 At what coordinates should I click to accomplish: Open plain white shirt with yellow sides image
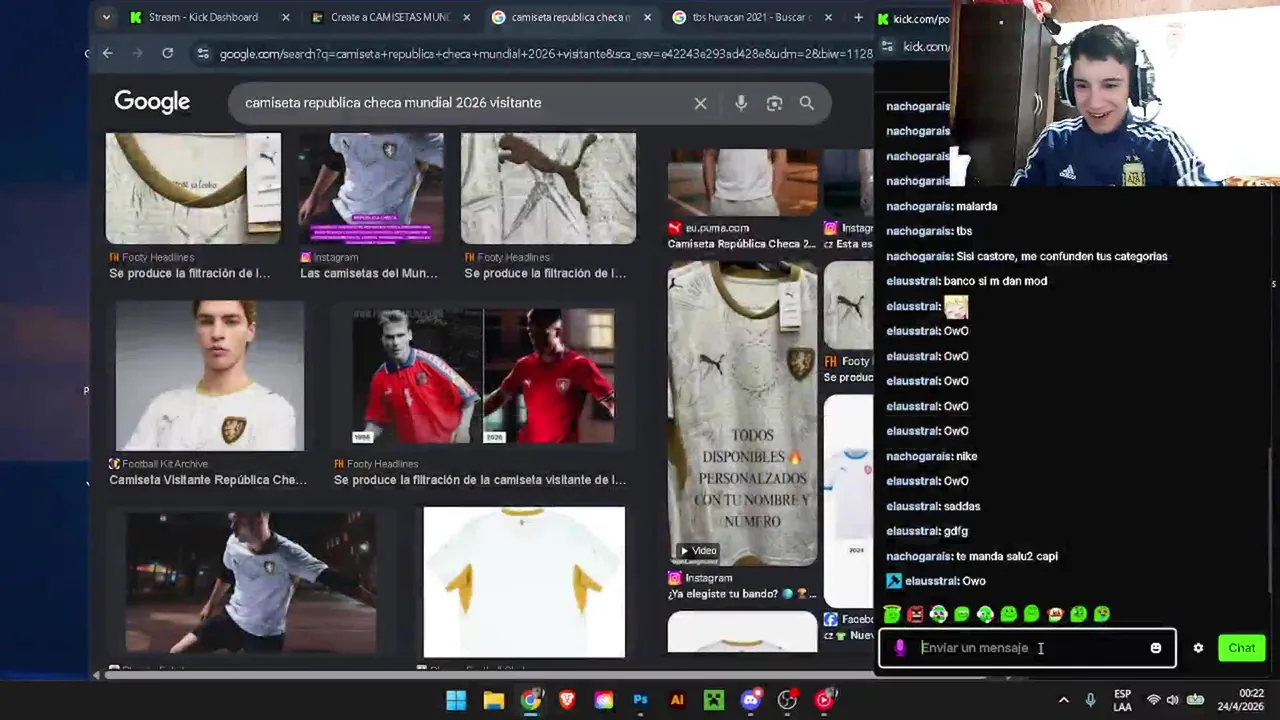point(524,582)
